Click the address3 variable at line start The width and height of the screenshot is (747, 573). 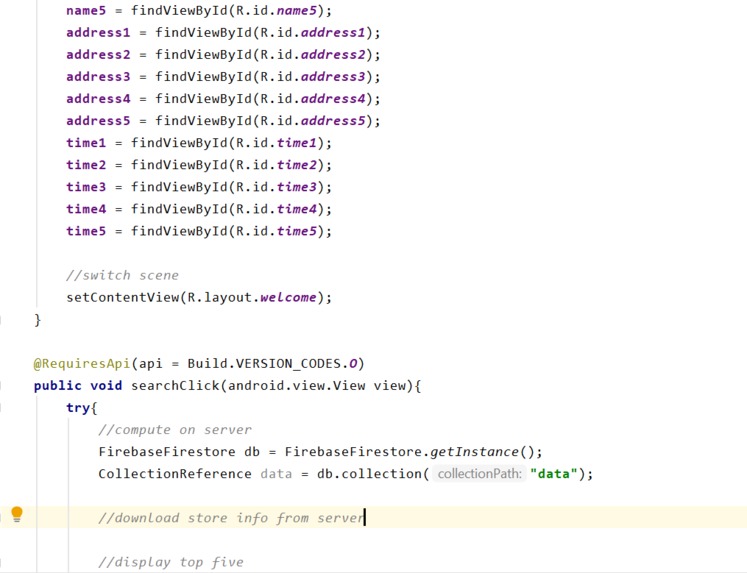click(98, 77)
